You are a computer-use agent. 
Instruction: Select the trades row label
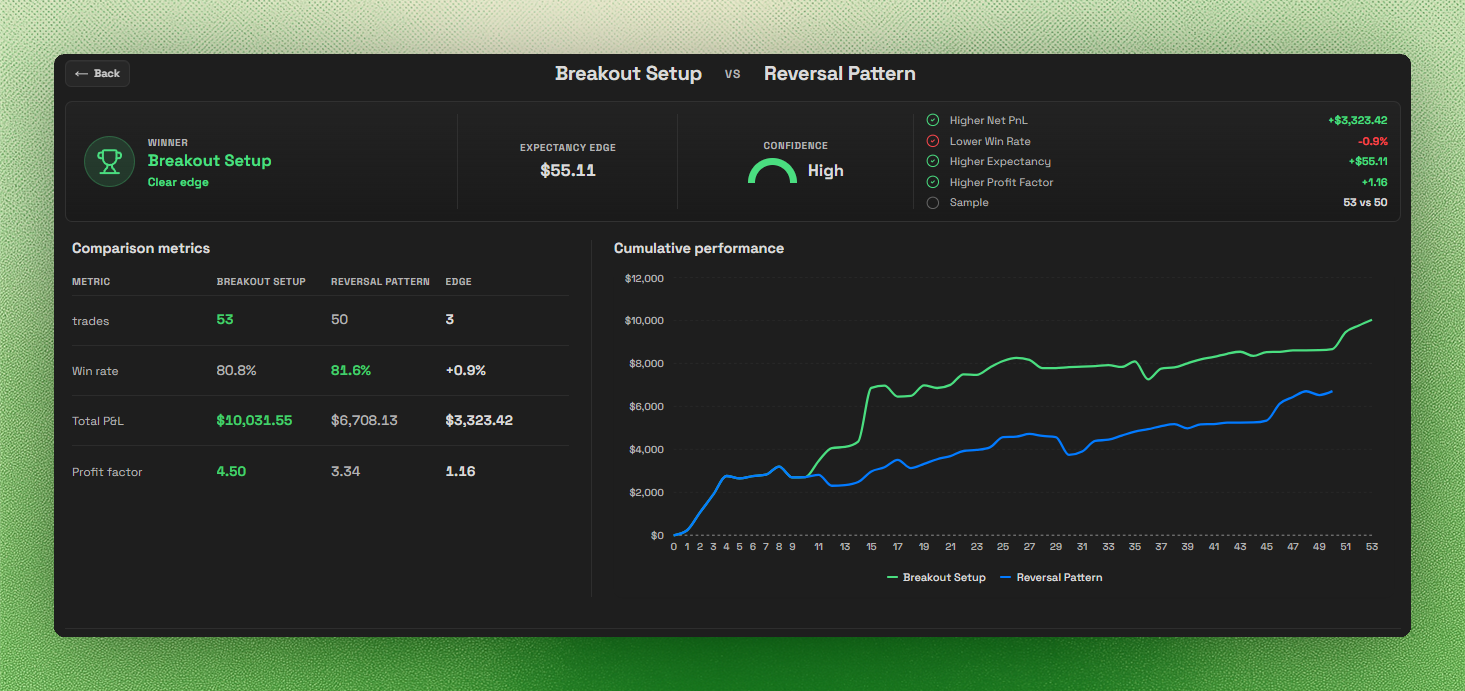coord(90,321)
